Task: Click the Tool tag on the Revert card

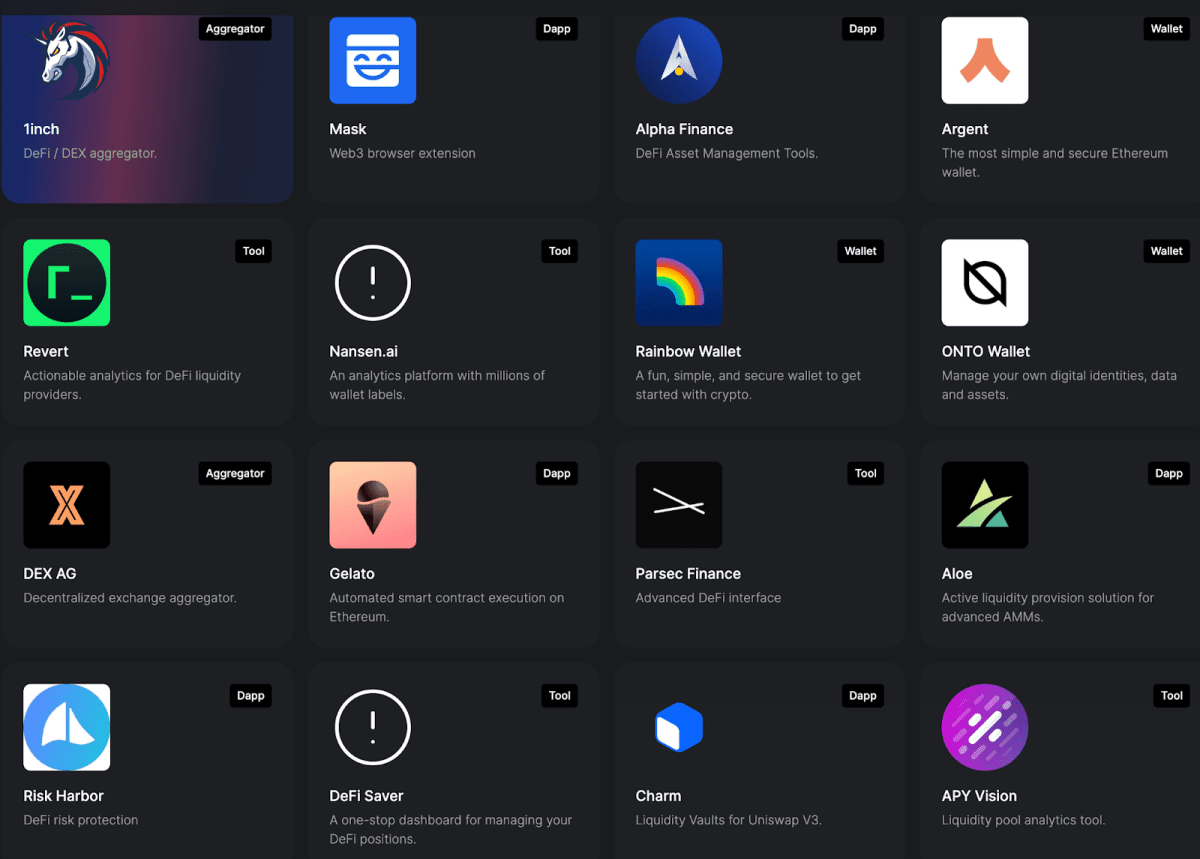Action: click(x=254, y=251)
